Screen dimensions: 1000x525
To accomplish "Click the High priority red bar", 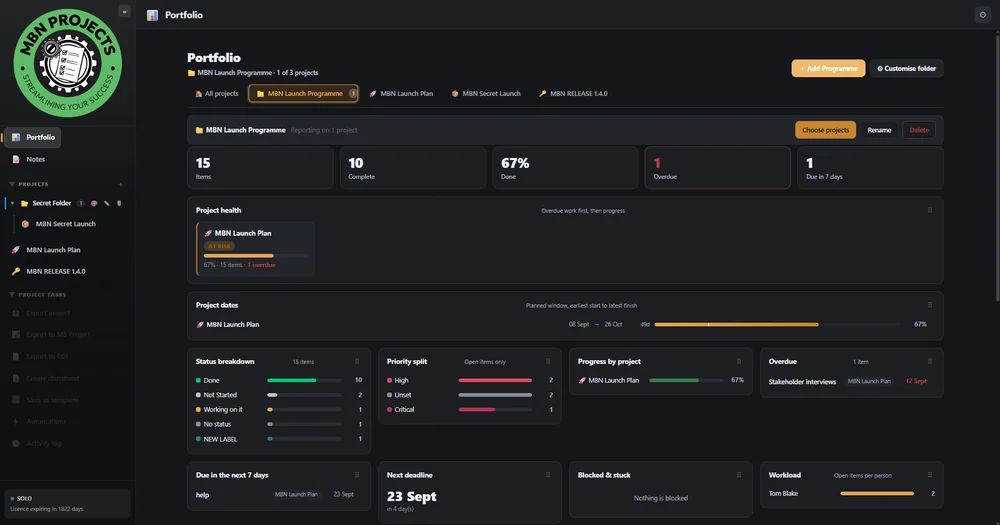I will coord(495,380).
